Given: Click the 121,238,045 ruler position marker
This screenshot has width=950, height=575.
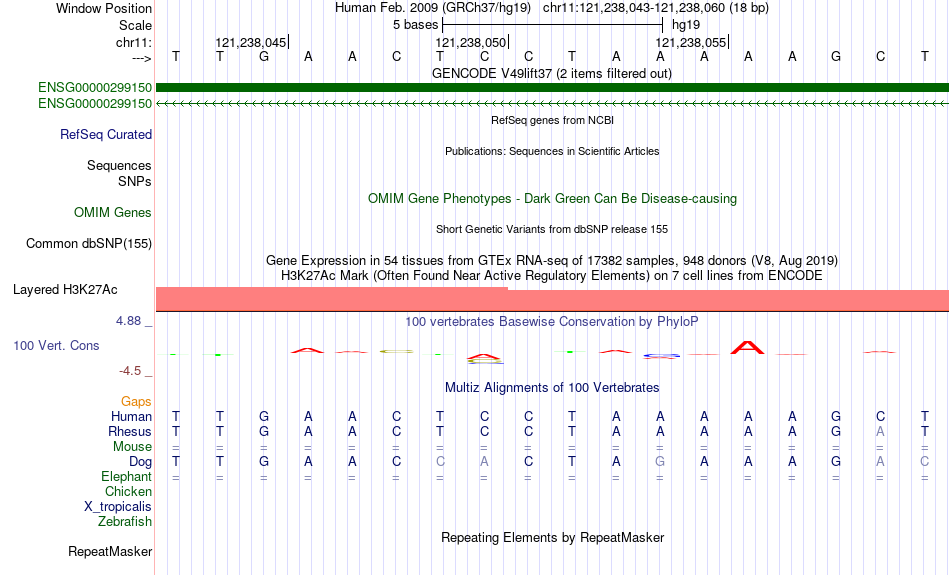Looking at the screenshot, I should pos(251,42).
